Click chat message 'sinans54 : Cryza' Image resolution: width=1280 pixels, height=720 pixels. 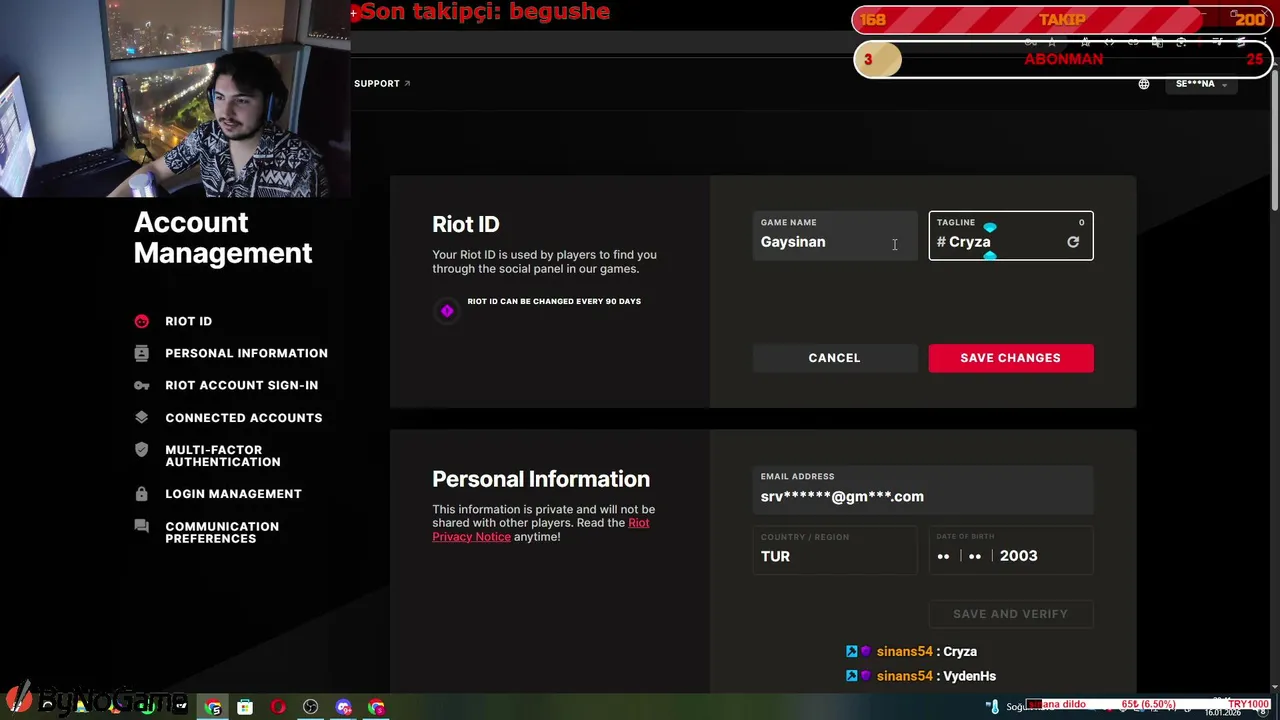pos(912,652)
